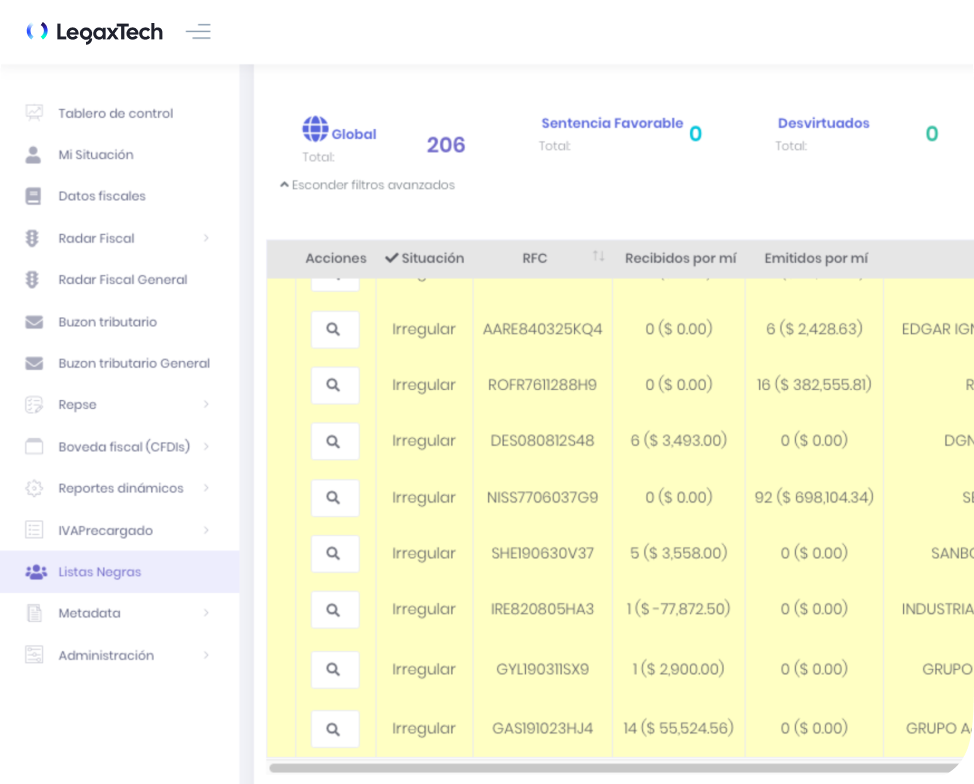Click the Sentencia Favorable filter
Viewport: 974px width, 784px height.
click(612, 123)
